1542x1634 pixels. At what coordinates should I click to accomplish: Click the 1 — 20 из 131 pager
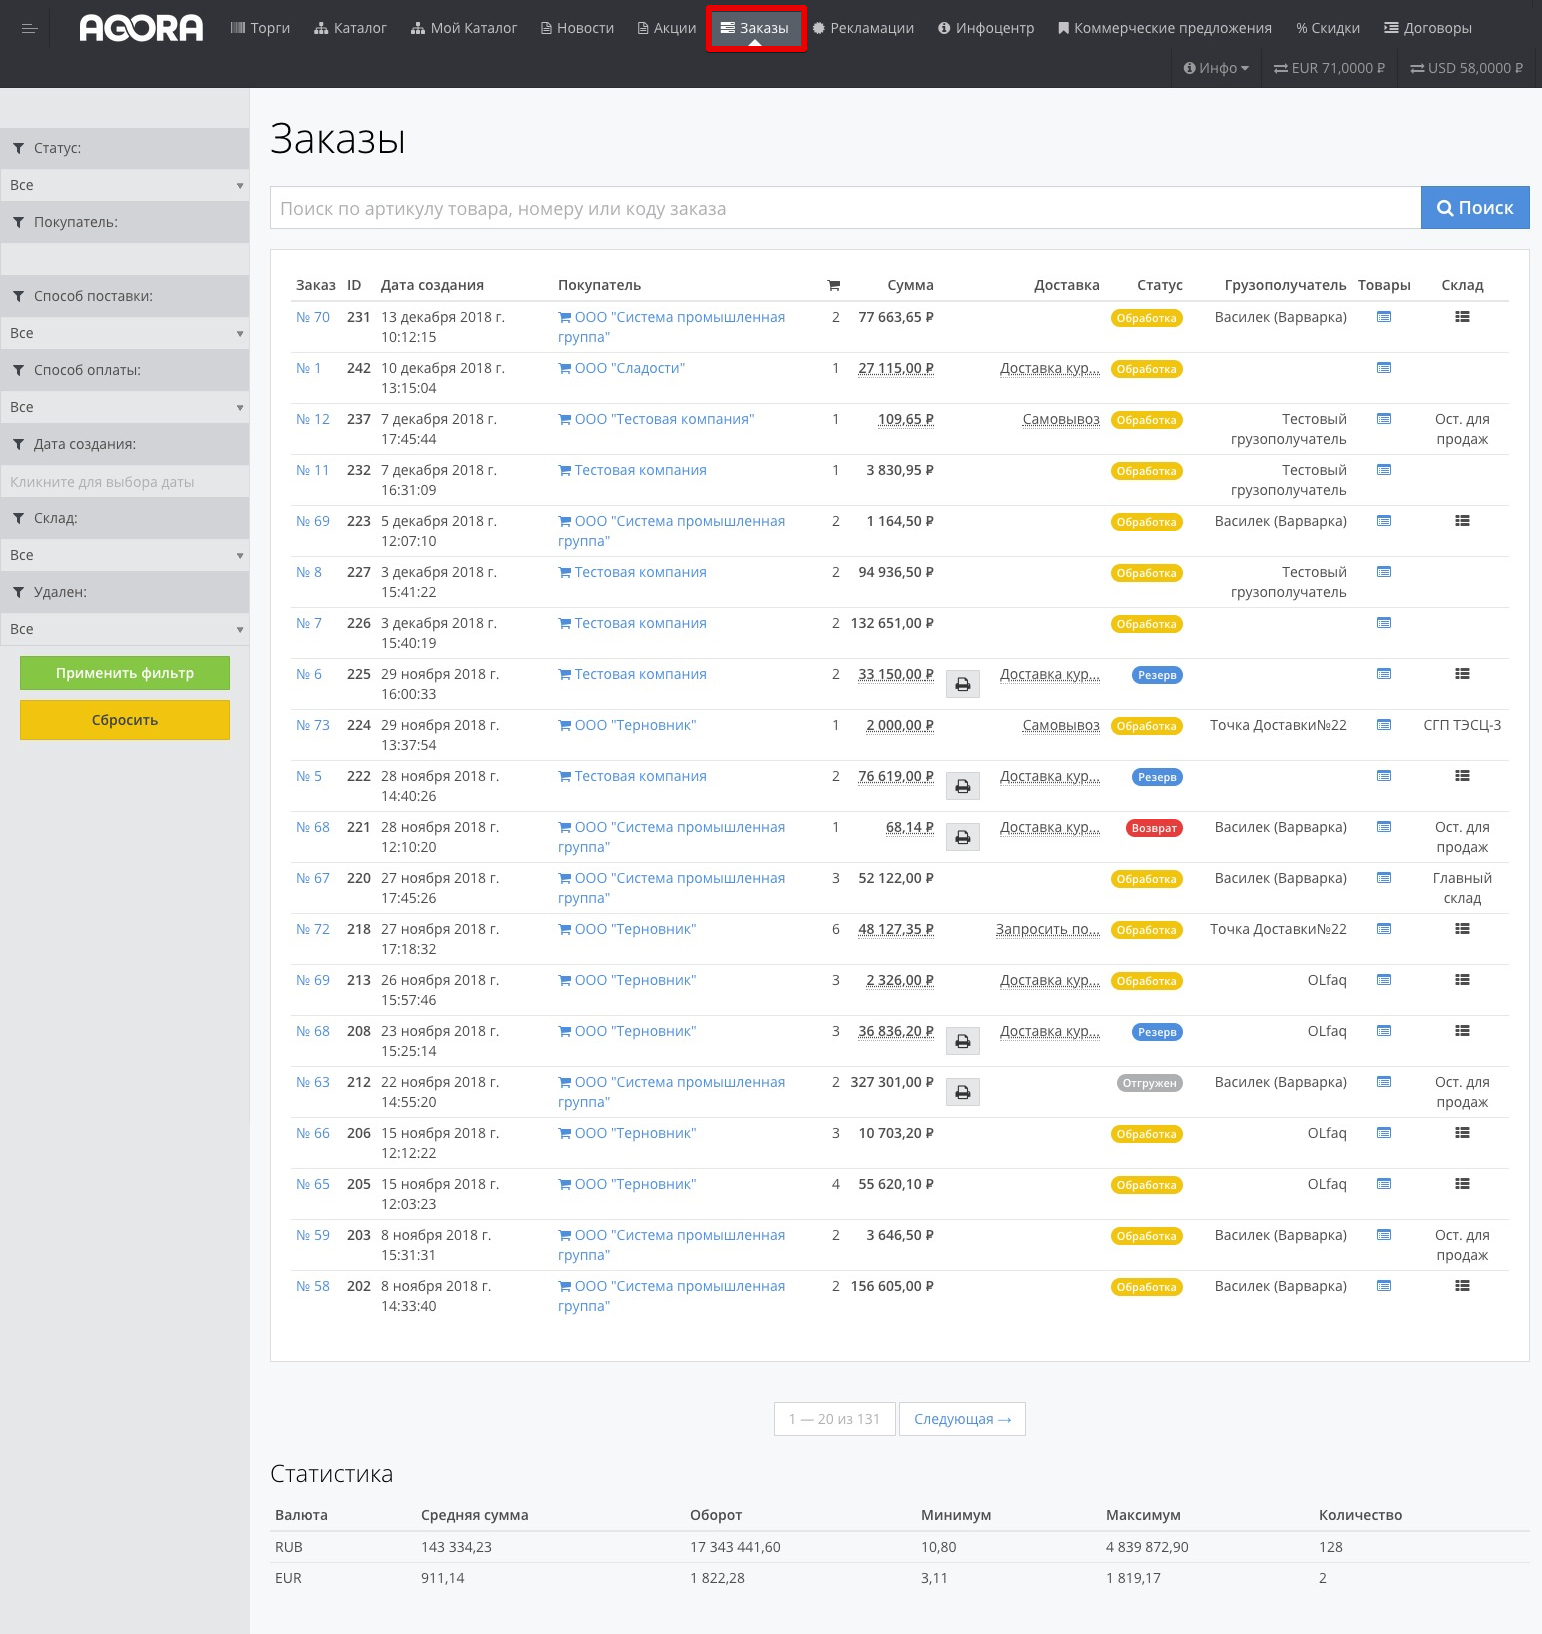[x=834, y=1419]
